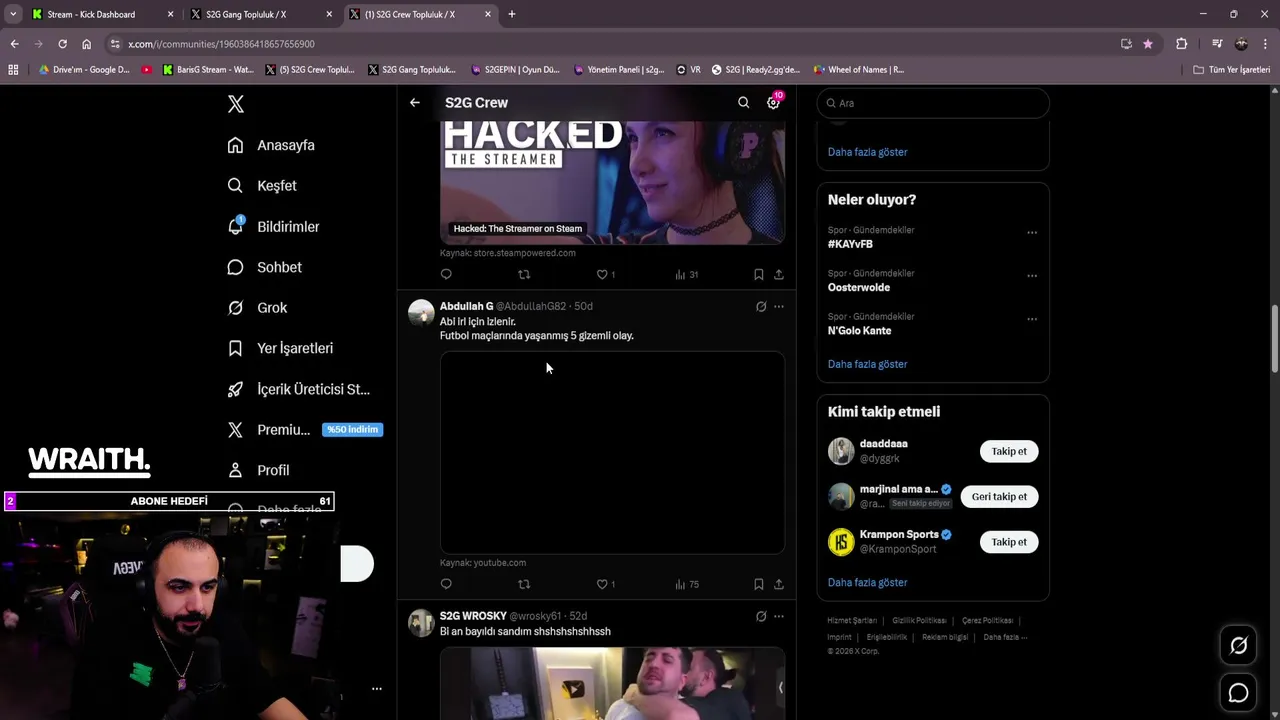This screenshot has height=720, width=1280.
Task: Open Gizlilik Politikası footer link
Action: point(919,620)
